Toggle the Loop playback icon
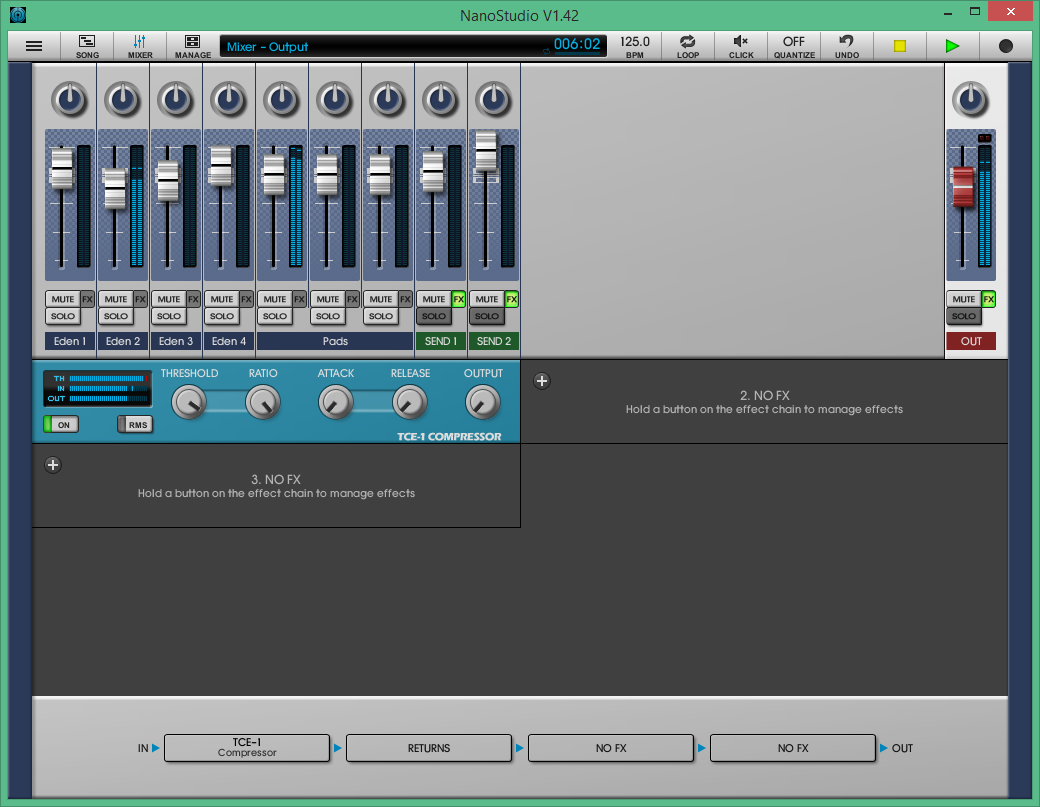1040x807 pixels. (688, 46)
